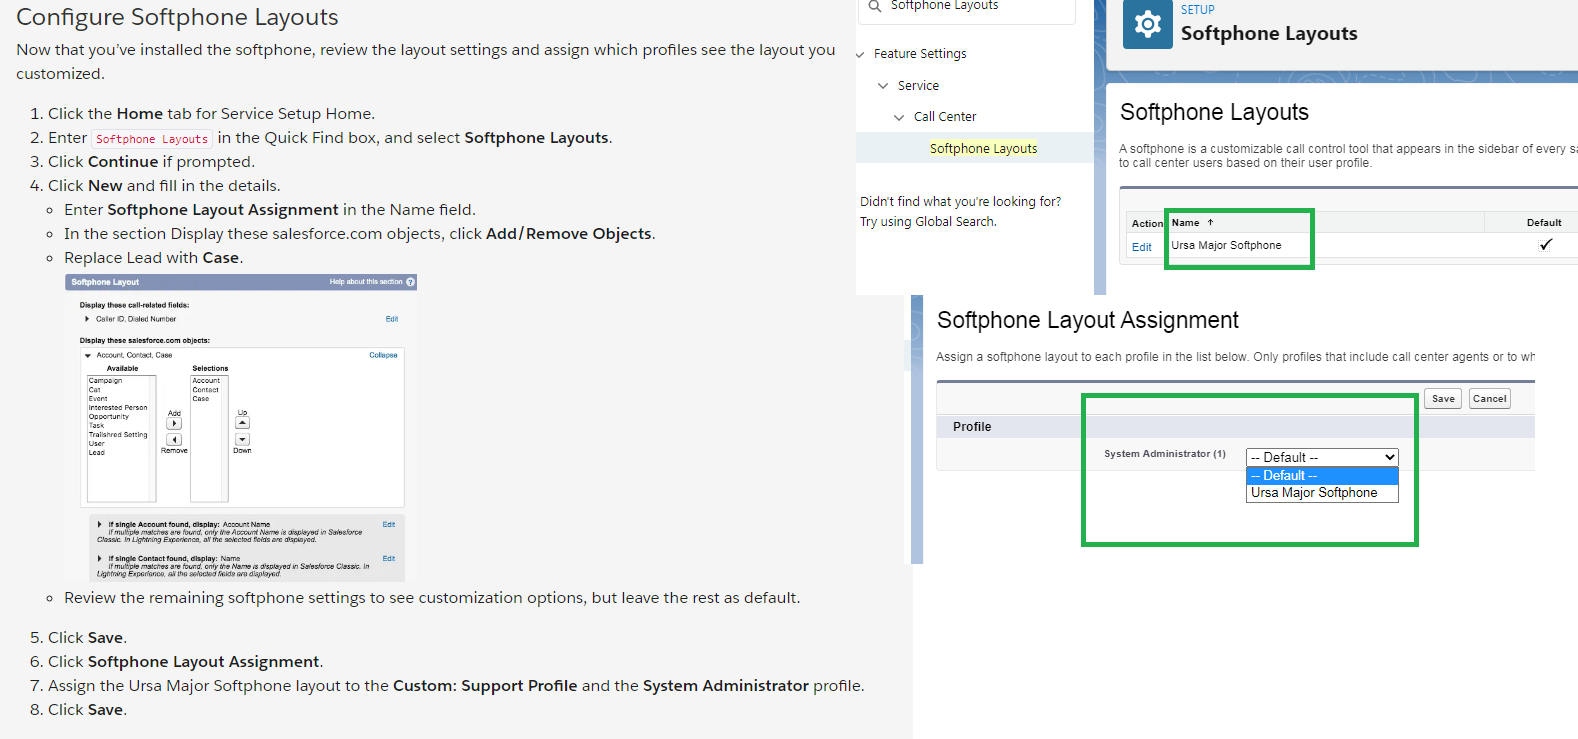Image resolution: width=1578 pixels, height=739 pixels.
Task: Select Task in the Available list
Action: pos(96,425)
